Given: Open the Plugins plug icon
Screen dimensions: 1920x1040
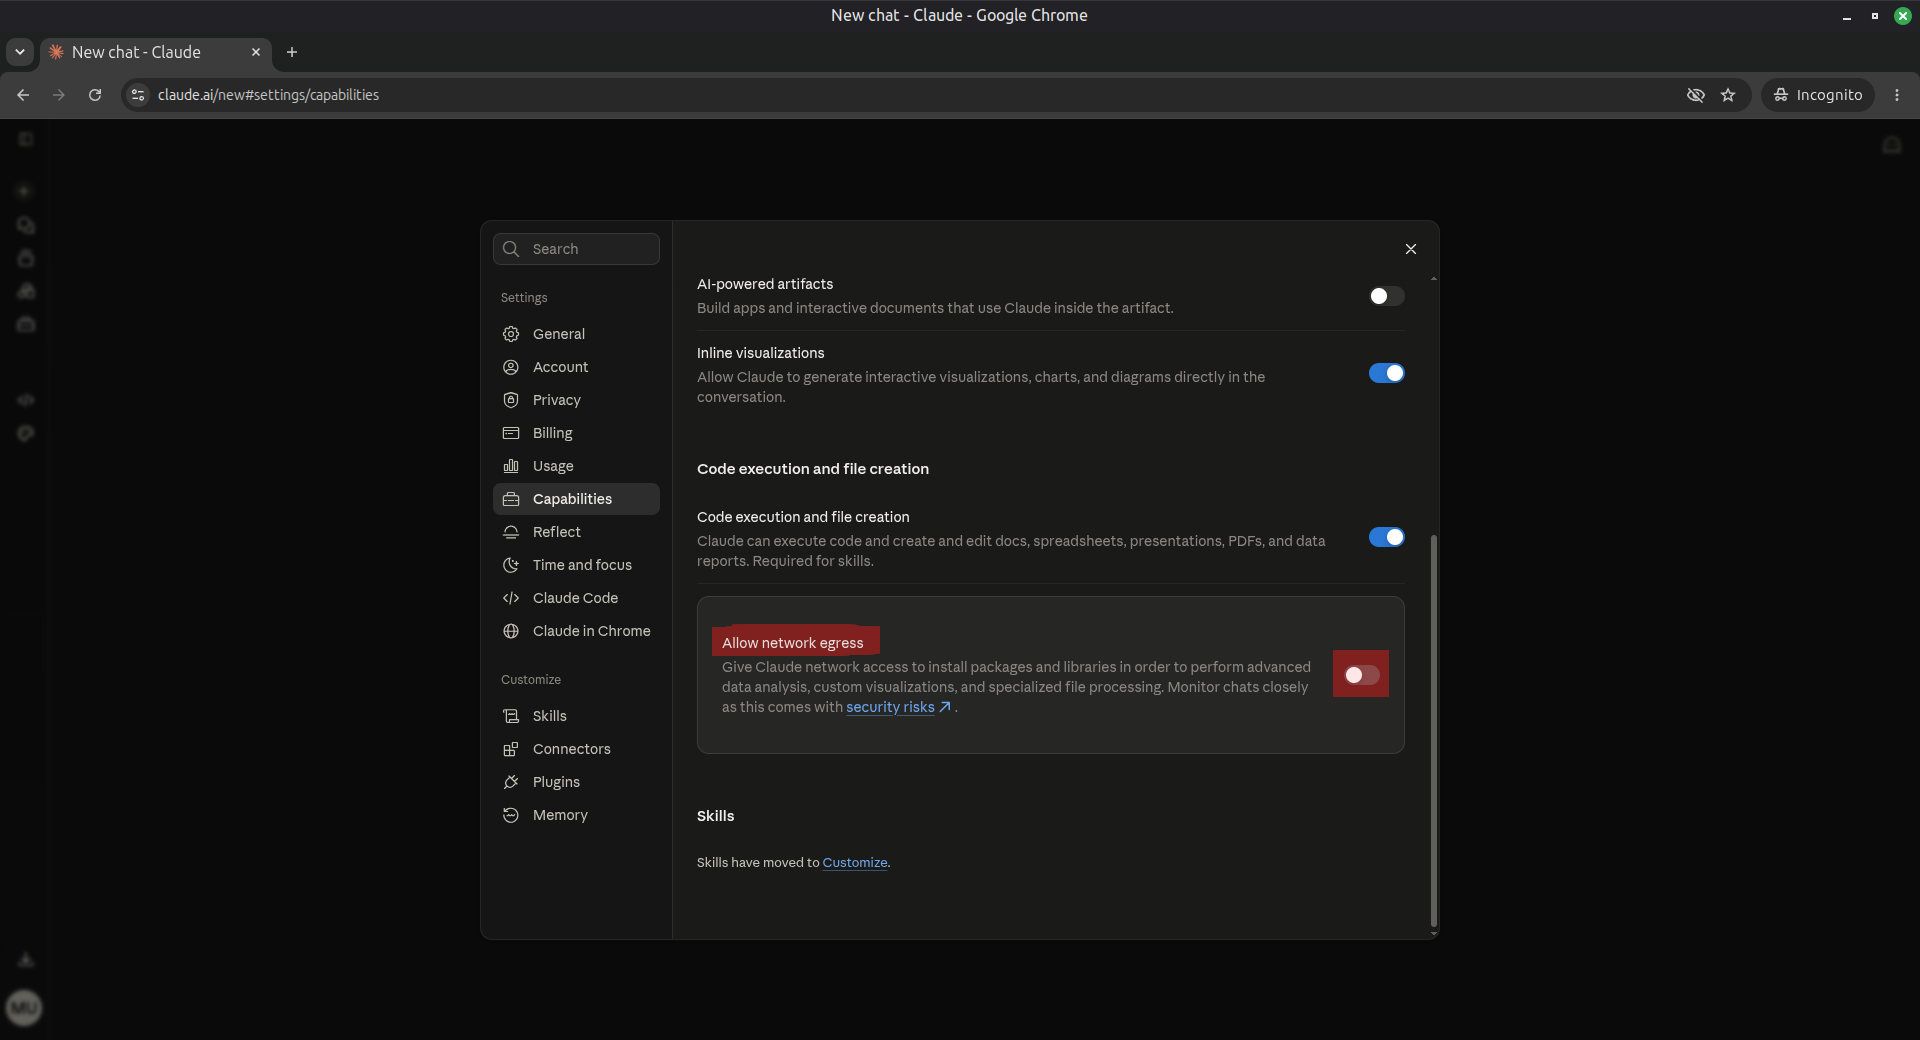Looking at the screenshot, I should pos(511,782).
